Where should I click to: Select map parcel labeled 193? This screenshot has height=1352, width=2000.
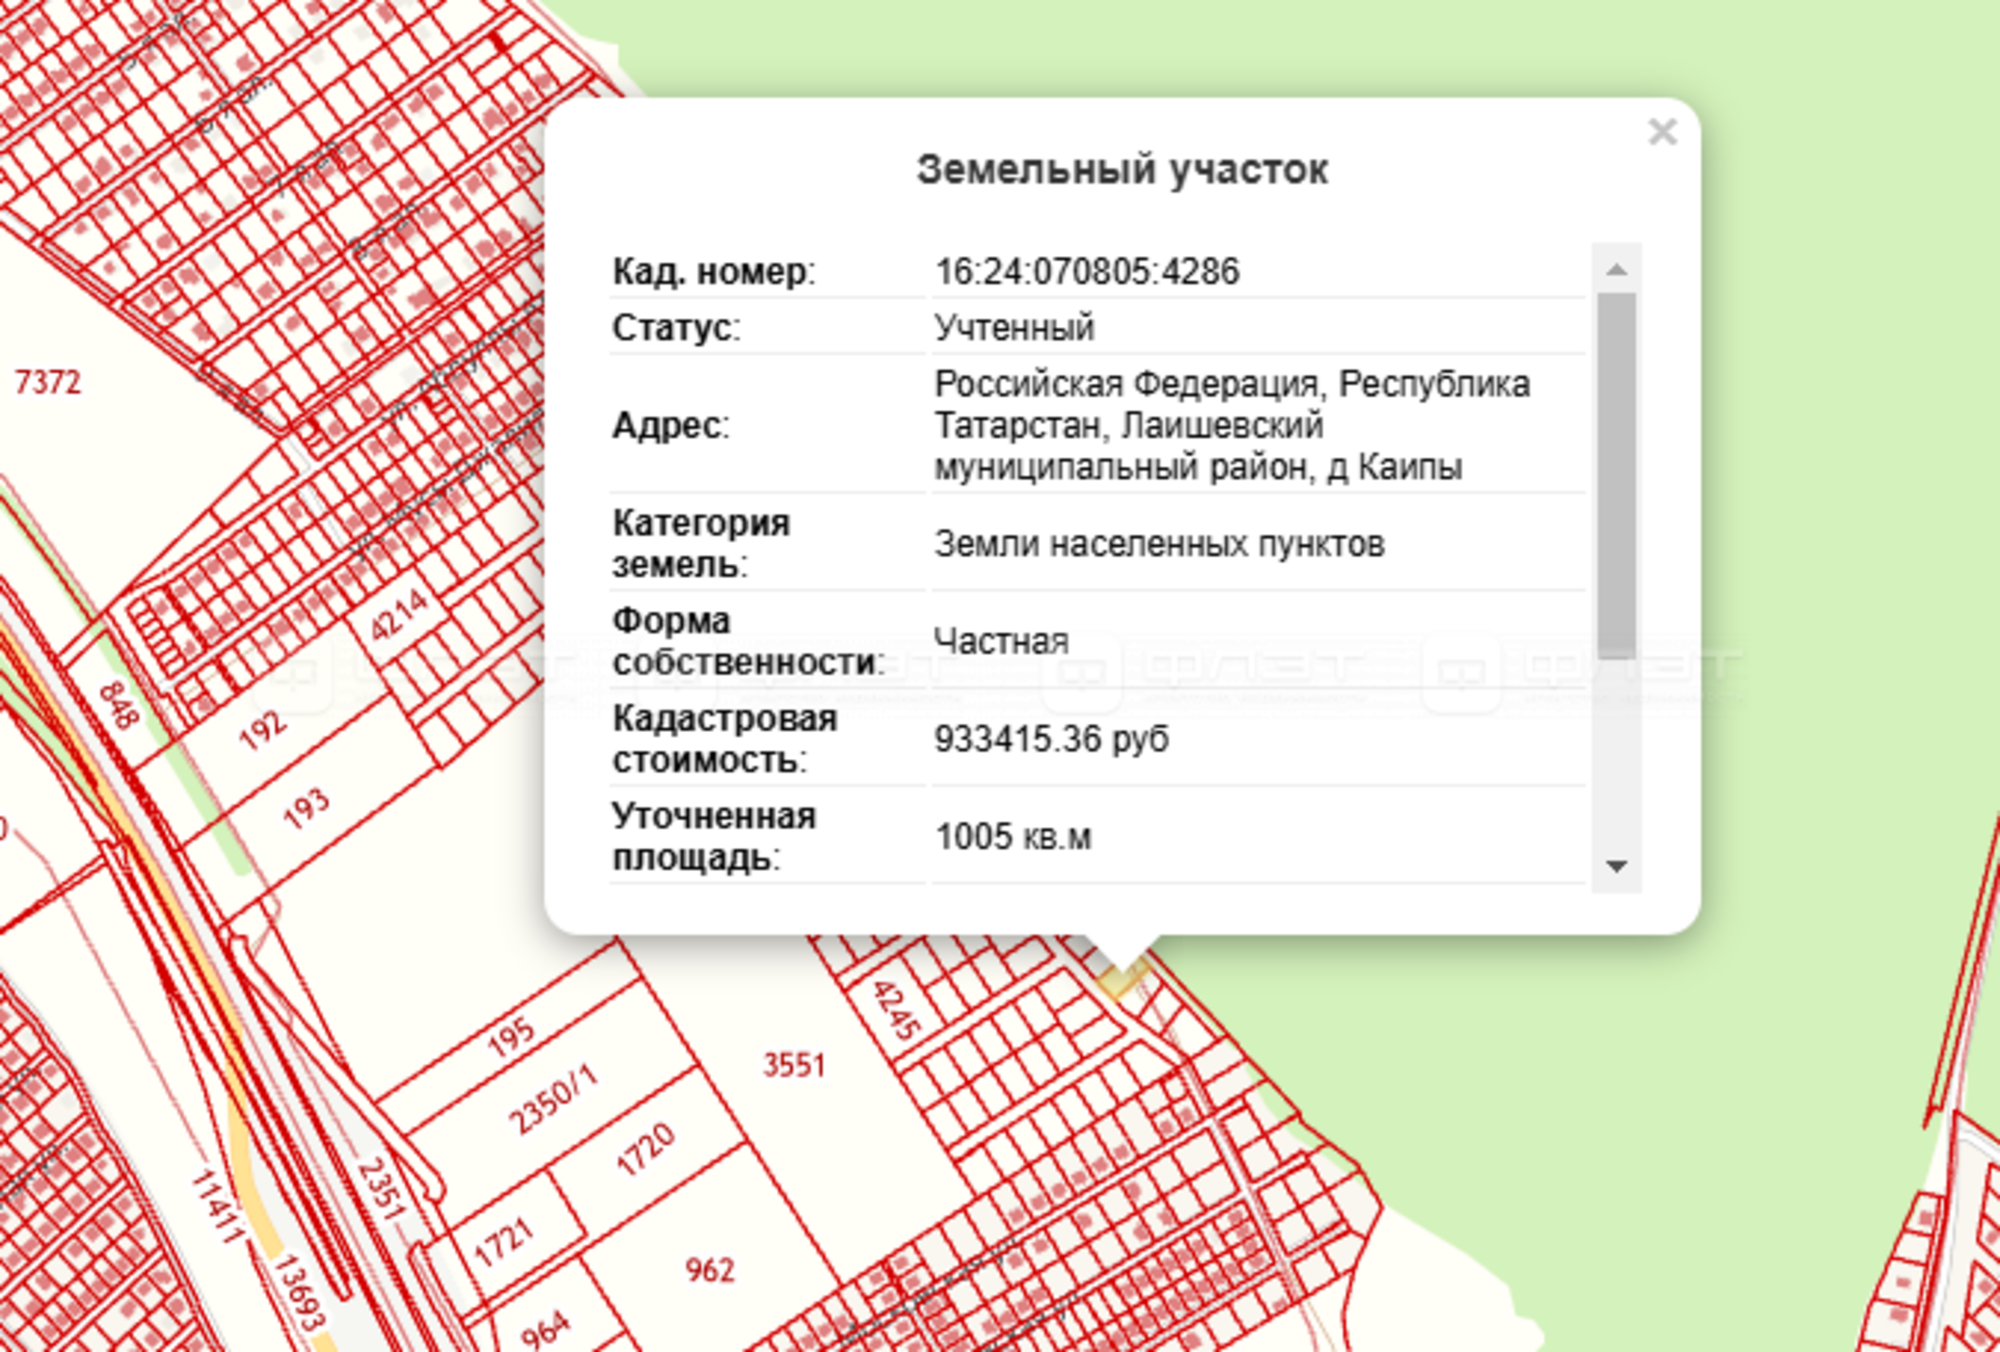306,808
